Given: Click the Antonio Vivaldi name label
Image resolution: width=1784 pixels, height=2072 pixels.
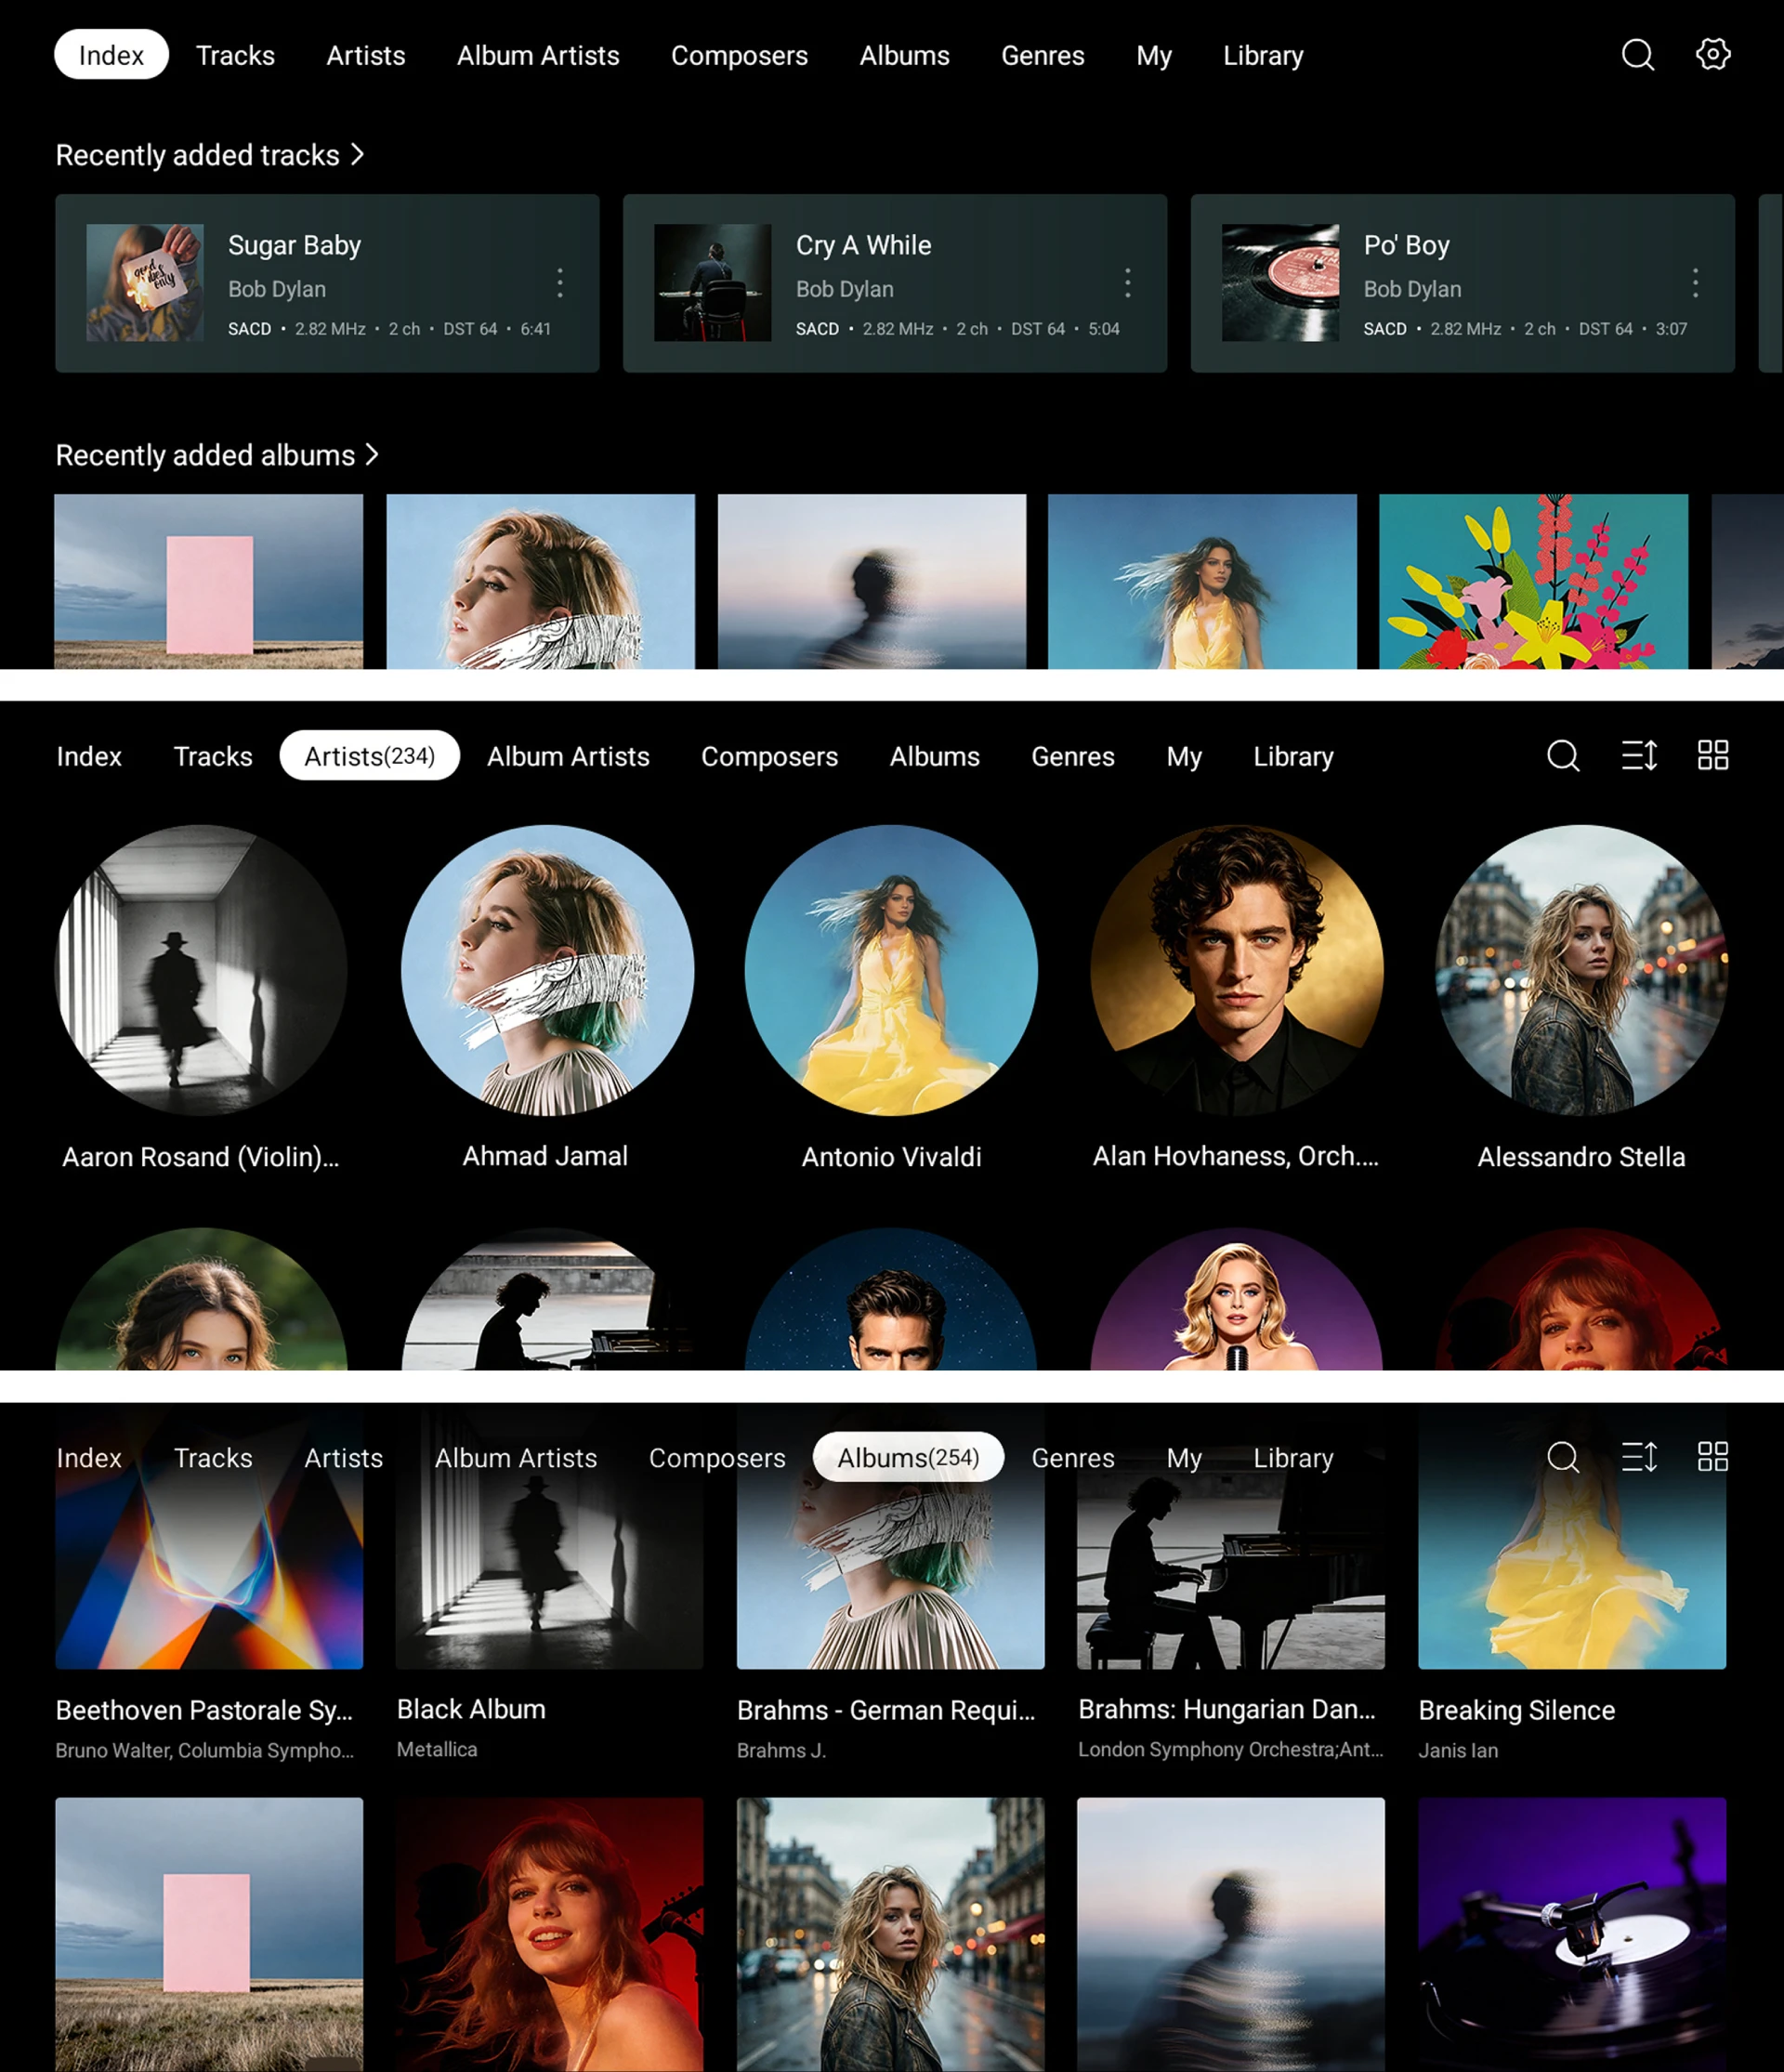Looking at the screenshot, I should pos(892,1157).
